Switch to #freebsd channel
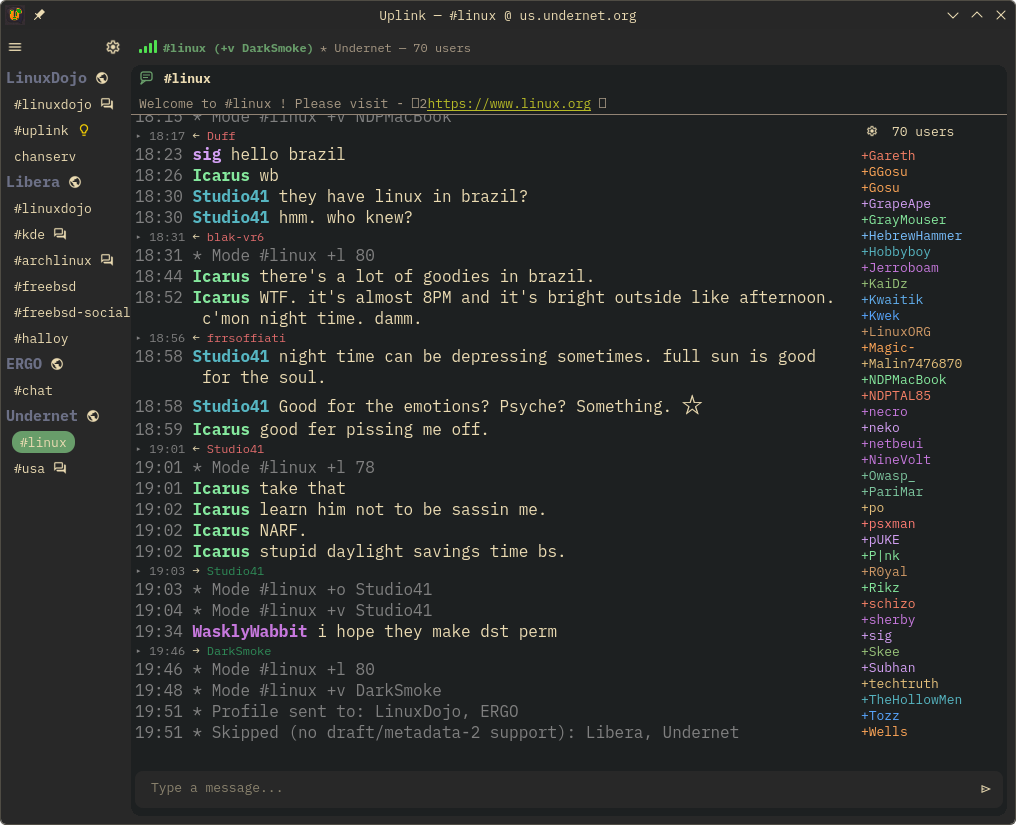Viewport: 1016px width, 825px height. pyautogui.click(x=45, y=286)
